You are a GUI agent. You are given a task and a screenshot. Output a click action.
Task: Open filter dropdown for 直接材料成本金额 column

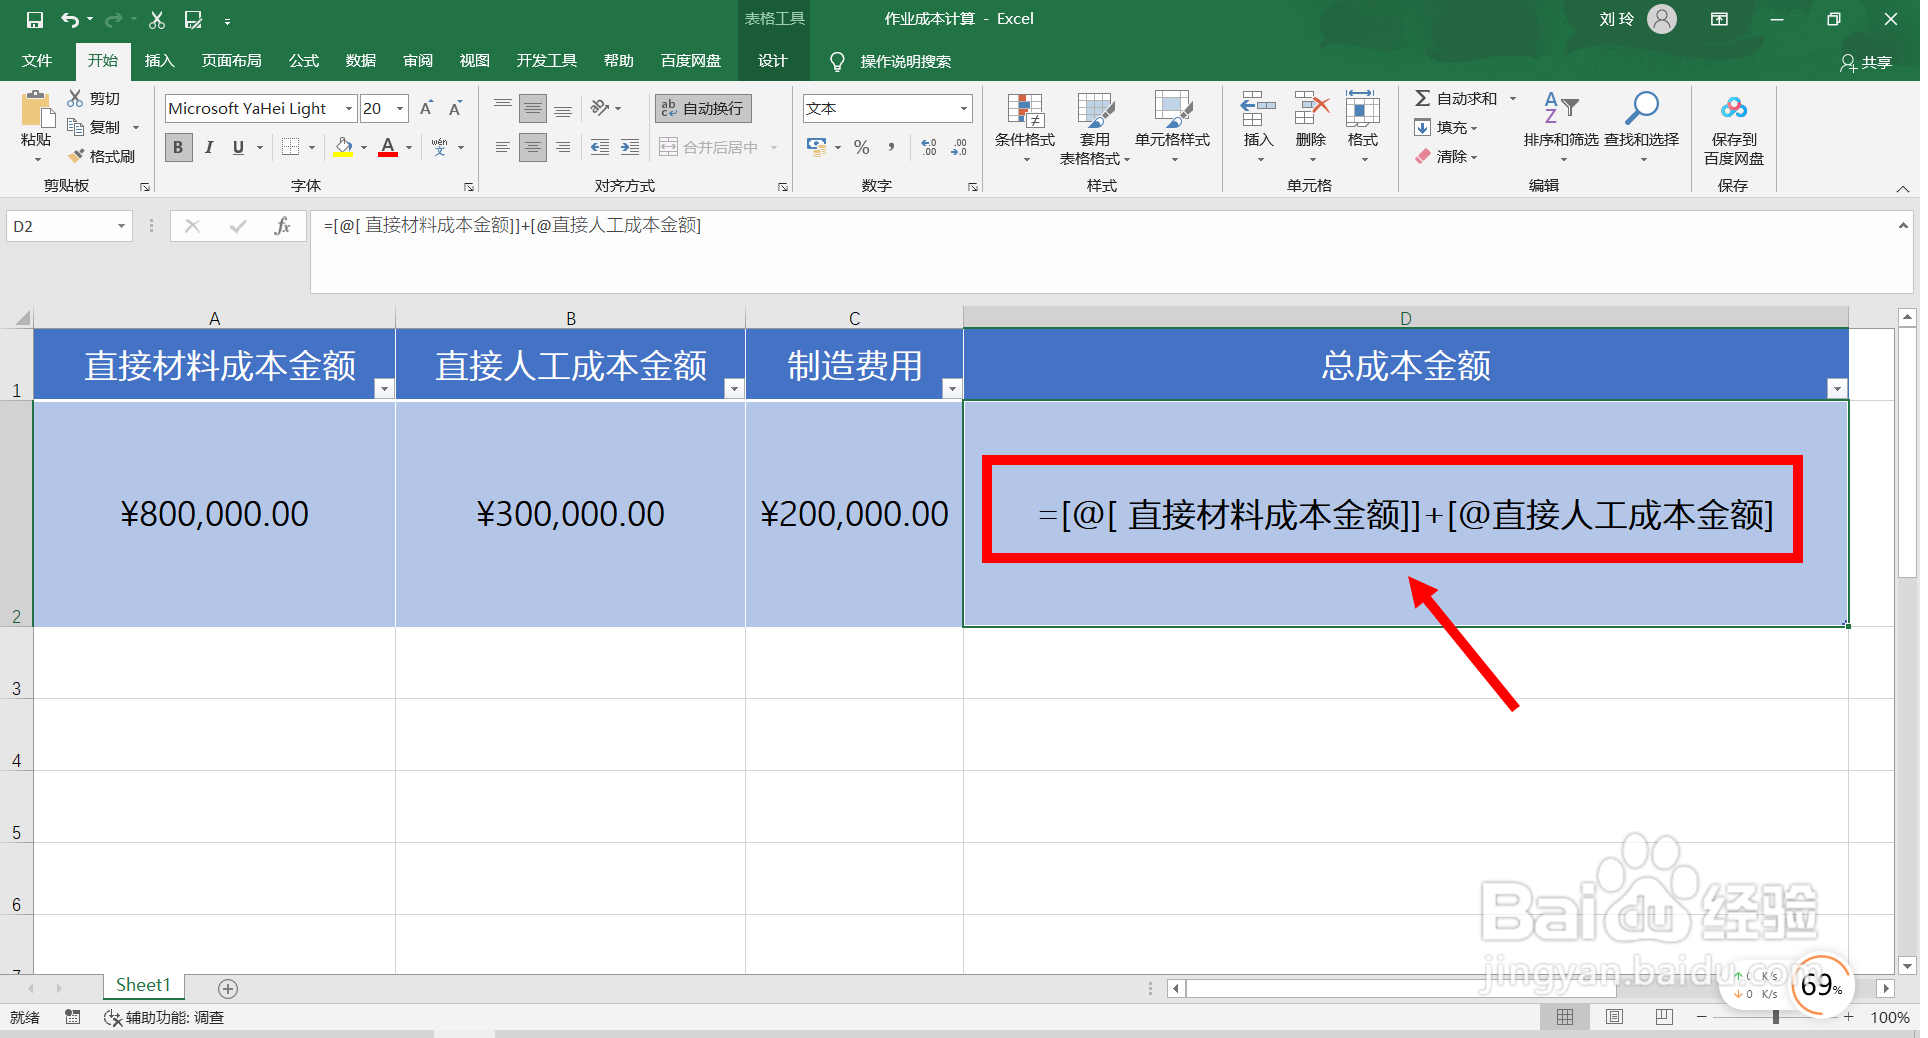384,389
